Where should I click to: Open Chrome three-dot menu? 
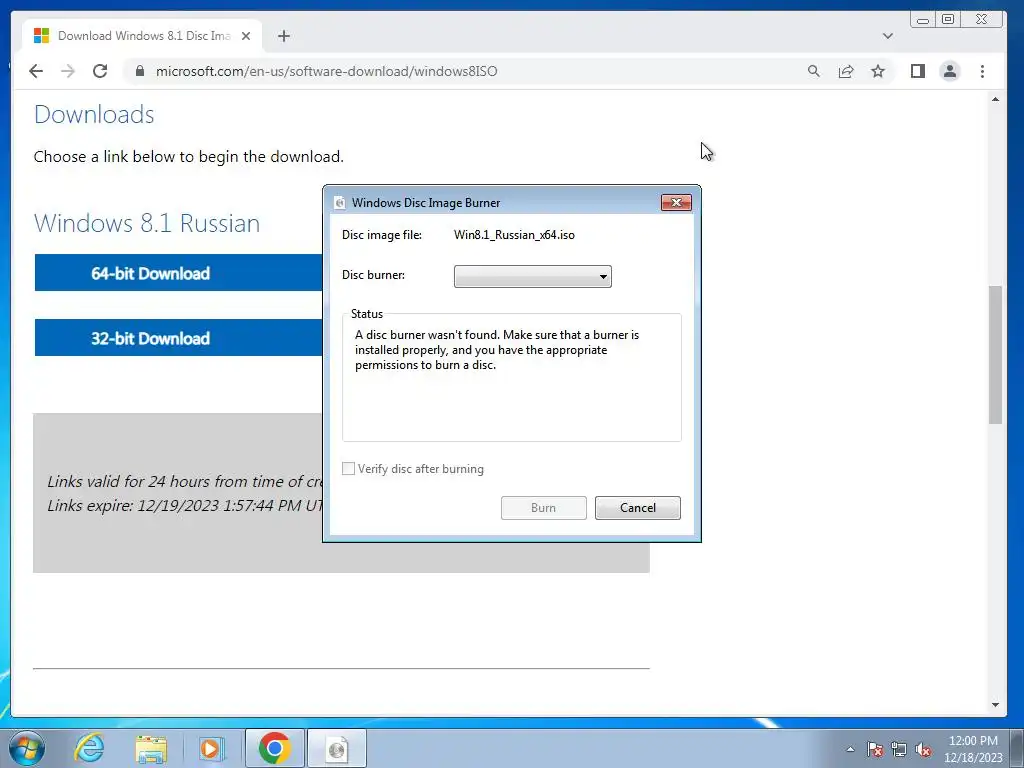982,71
